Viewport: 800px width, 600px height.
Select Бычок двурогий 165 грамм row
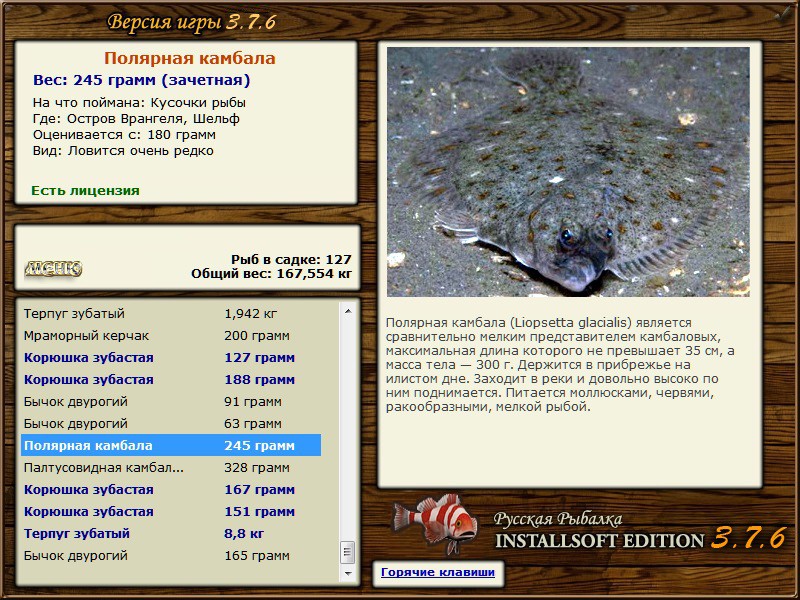[x=171, y=555]
